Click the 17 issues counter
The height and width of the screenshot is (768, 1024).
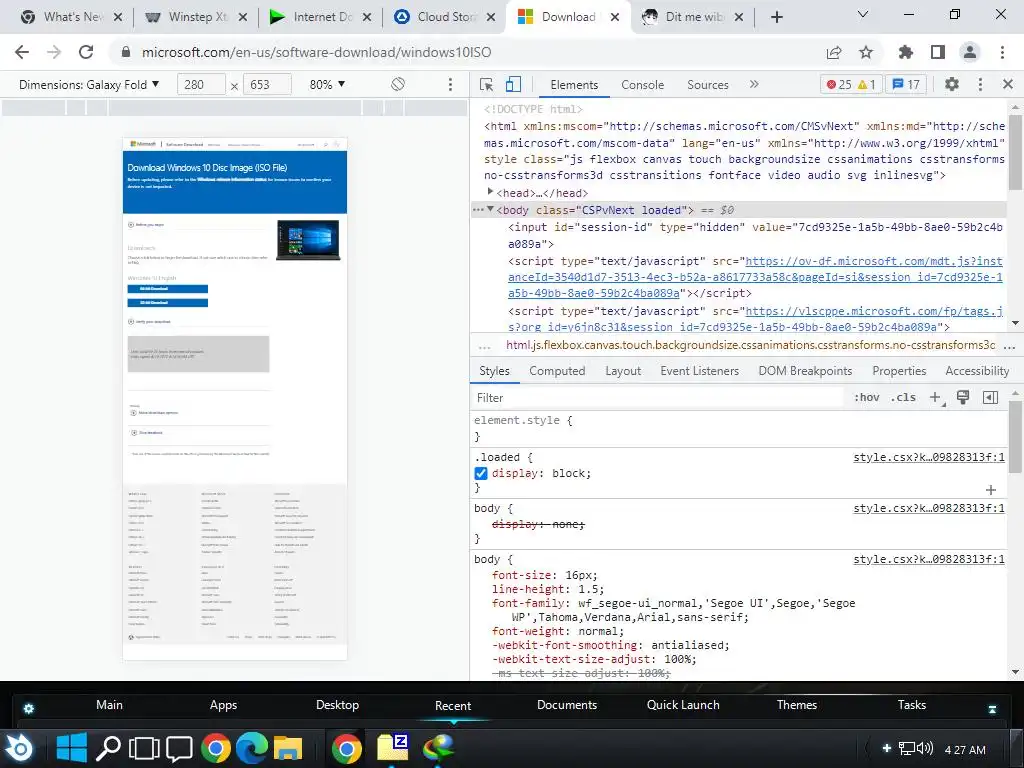point(906,84)
